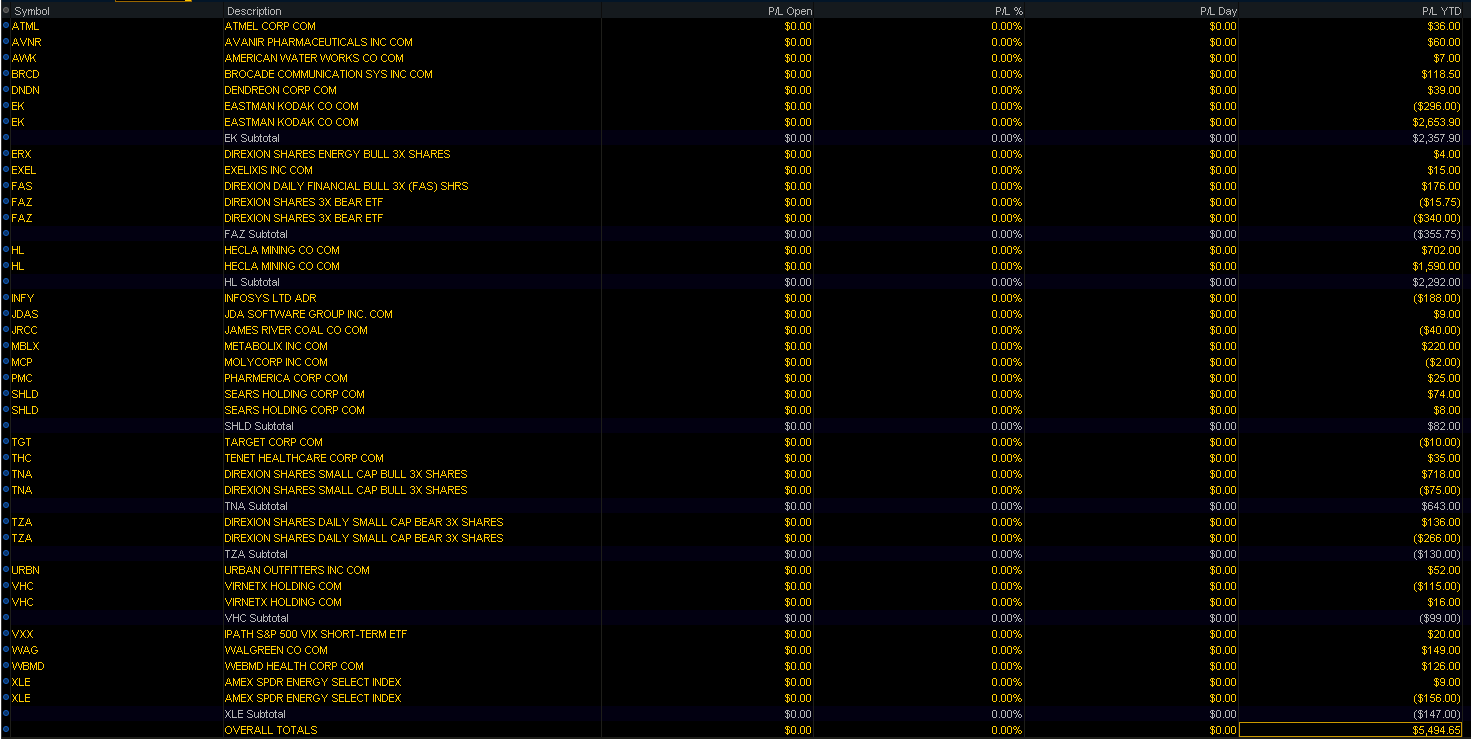Click the blue dot beside TGT
The height and width of the screenshot is (739, 1471).
pyautogui.click(x=6, y=442)
